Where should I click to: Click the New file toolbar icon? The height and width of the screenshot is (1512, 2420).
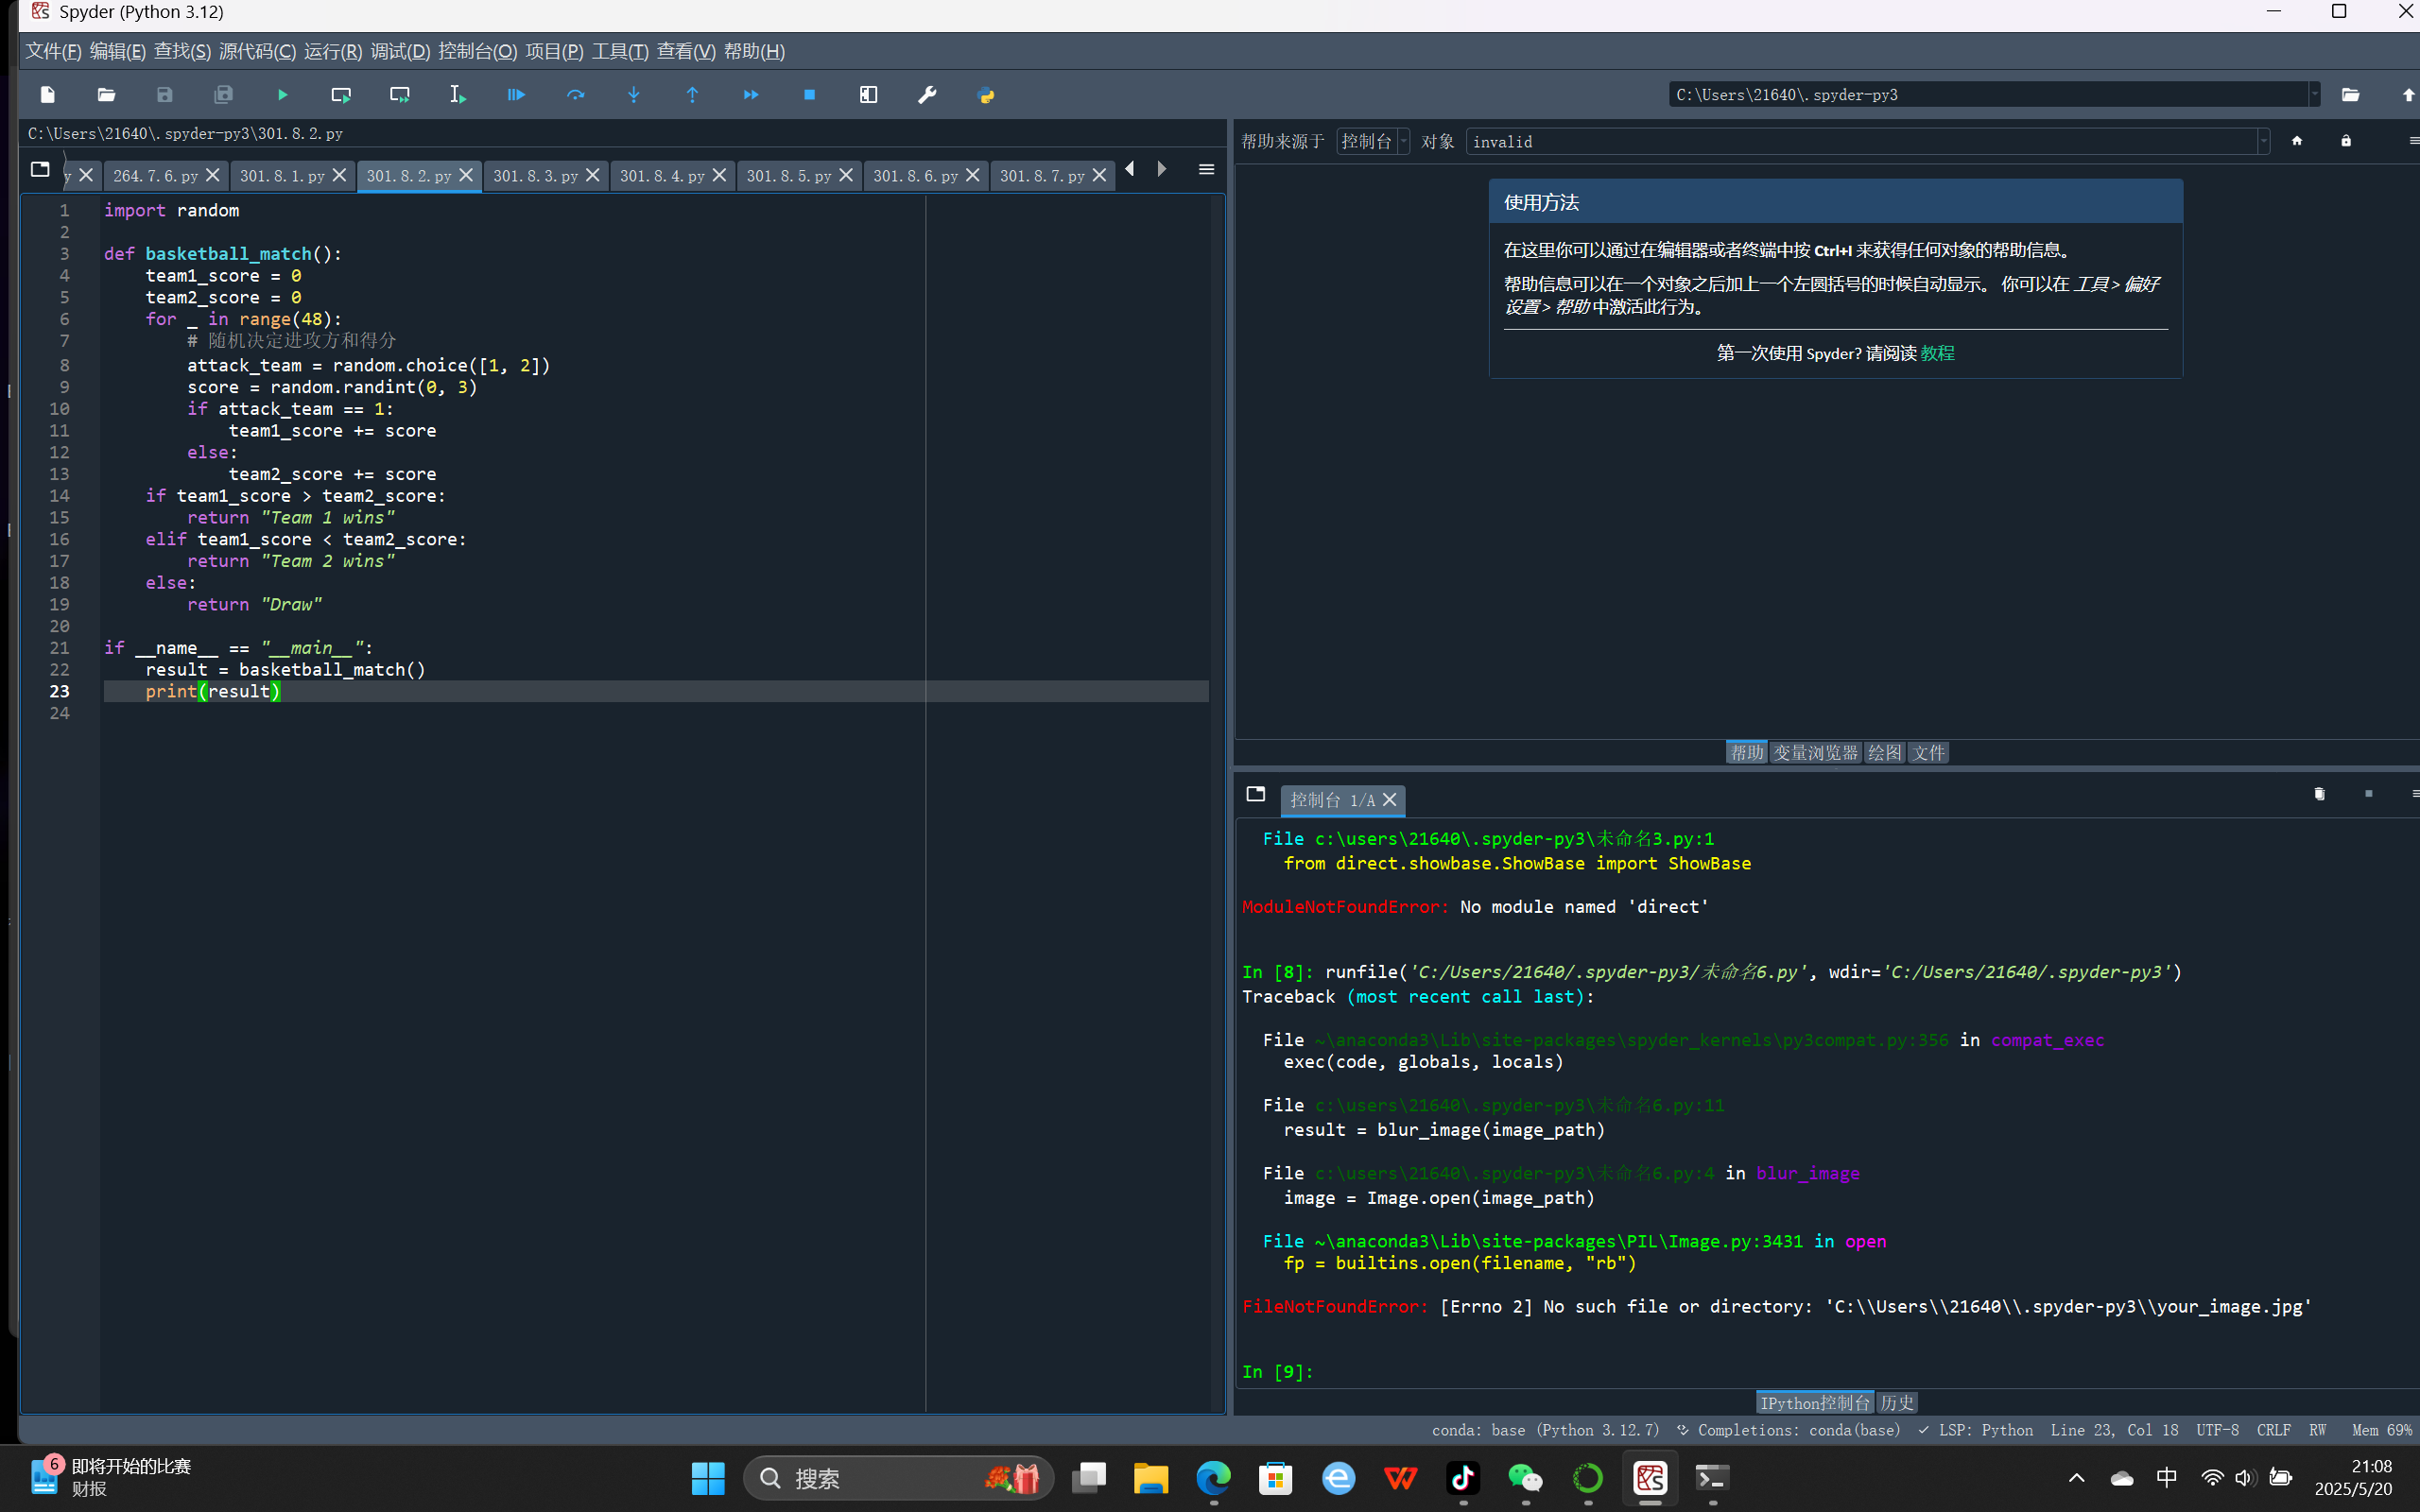(x=47, y=95)
